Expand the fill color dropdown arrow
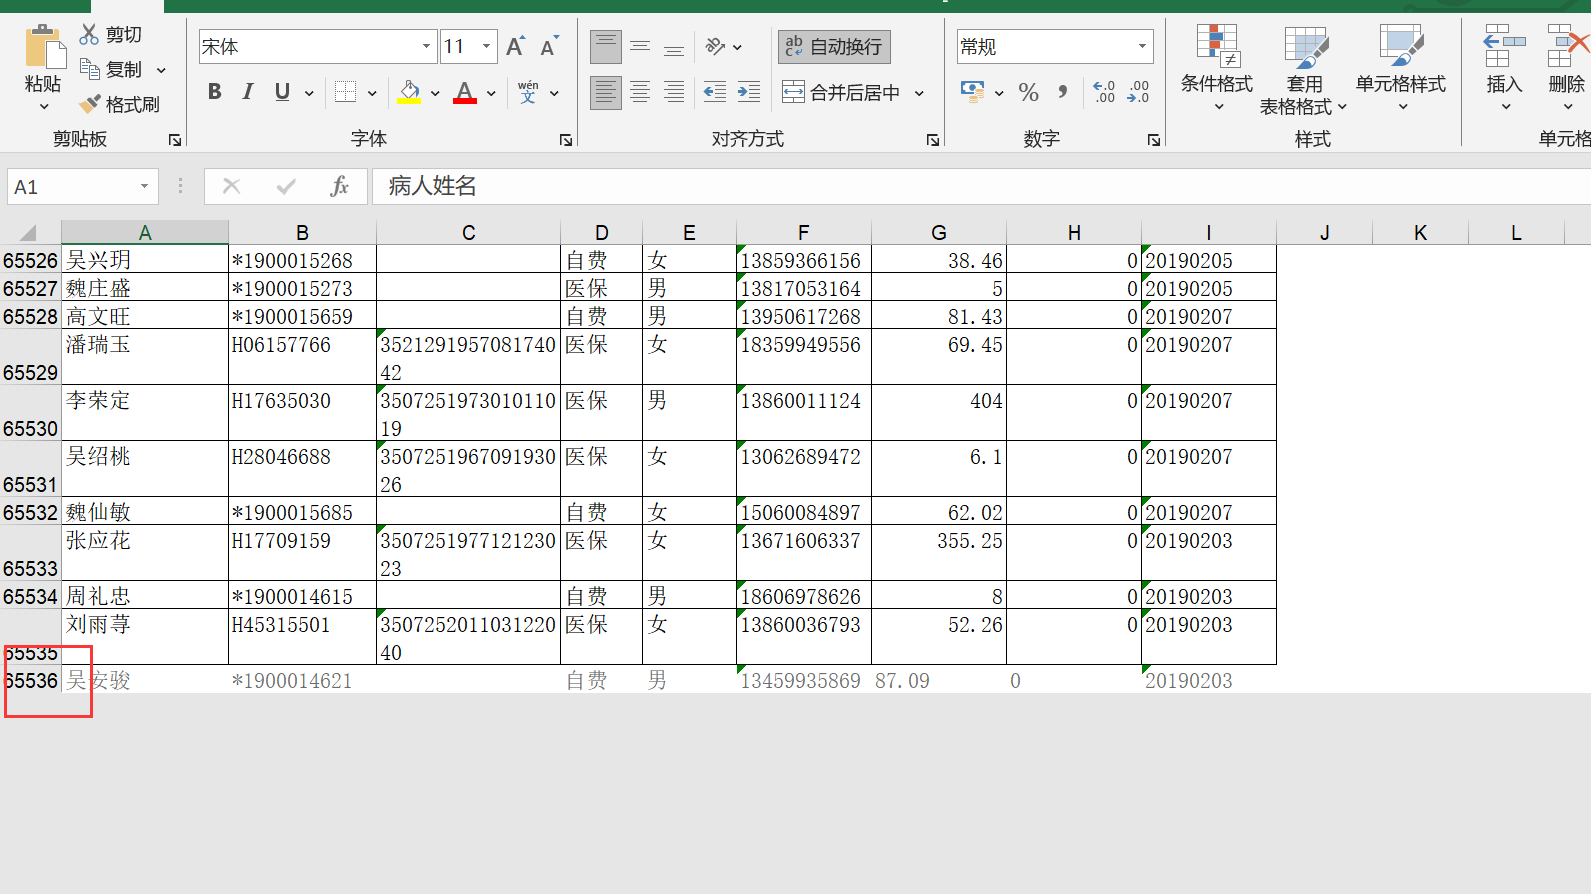The width and height of the screenshot is (1591, 894). pyautogui.click(x=435, y=93)
